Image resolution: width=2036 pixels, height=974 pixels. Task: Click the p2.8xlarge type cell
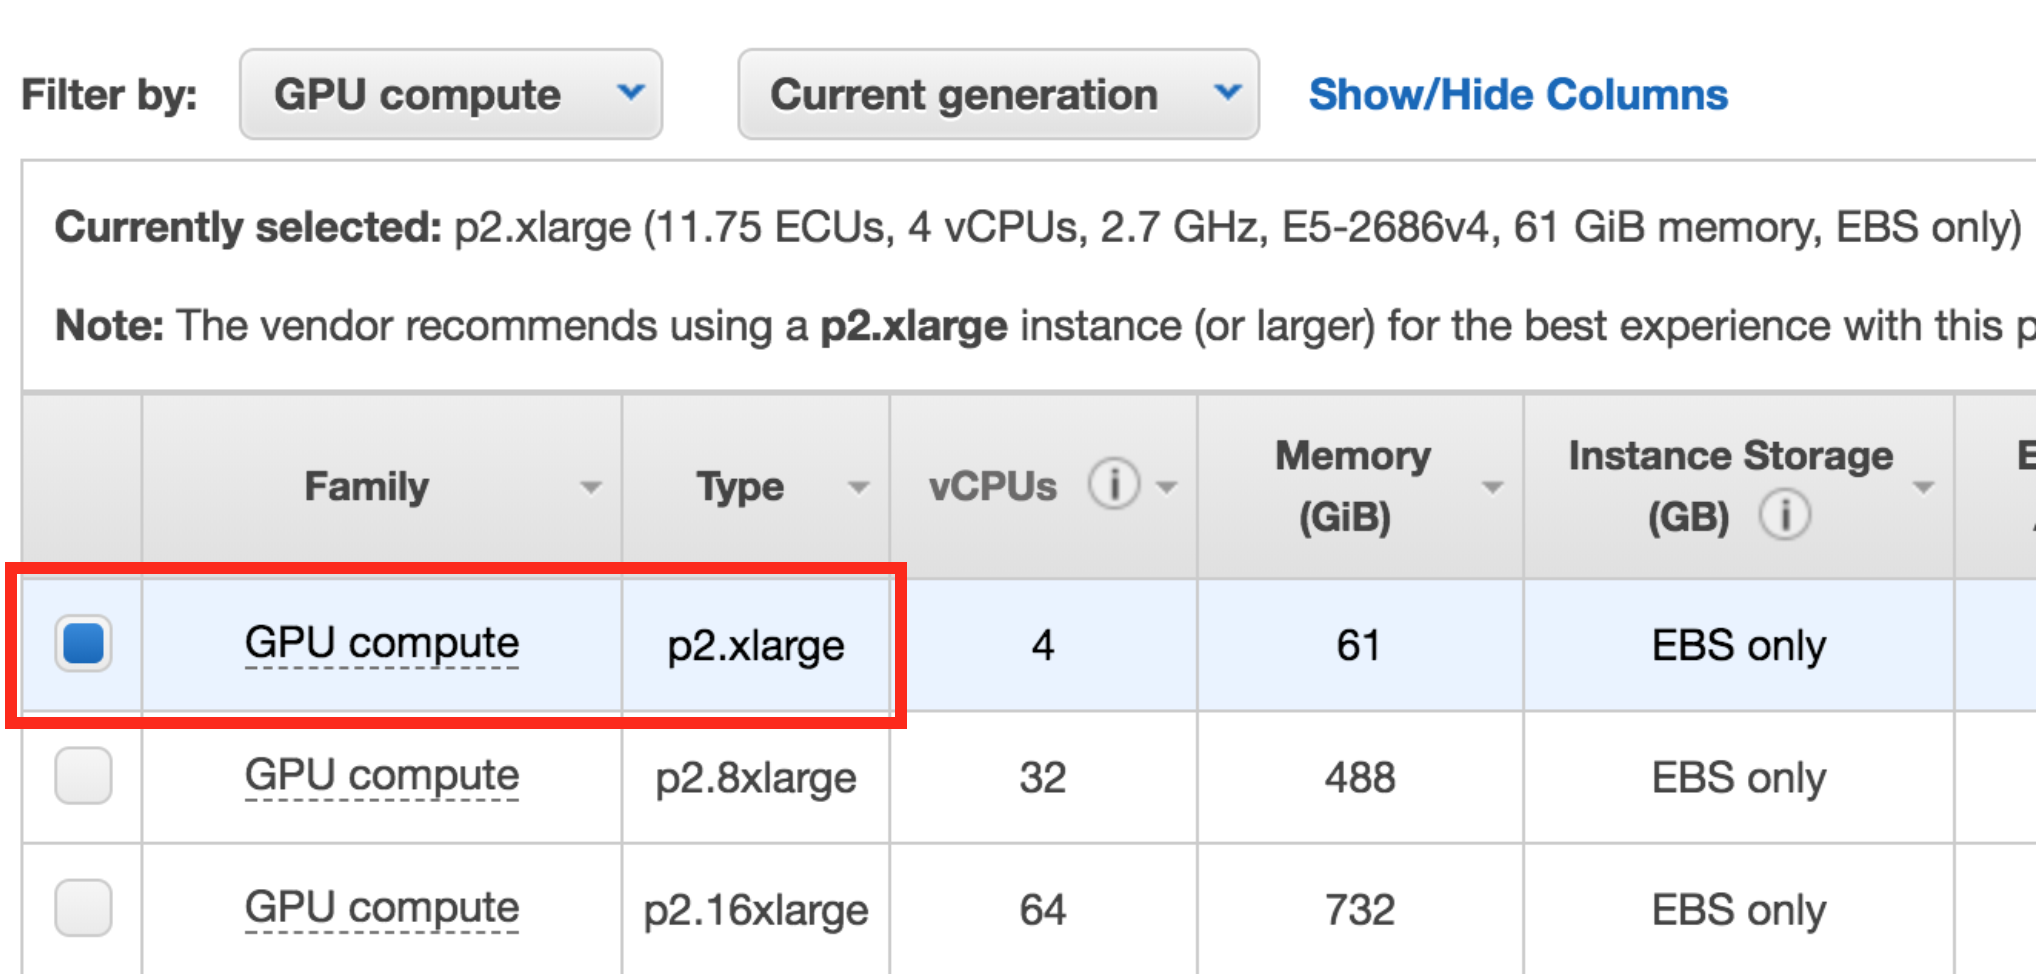(x=756, y=778)
